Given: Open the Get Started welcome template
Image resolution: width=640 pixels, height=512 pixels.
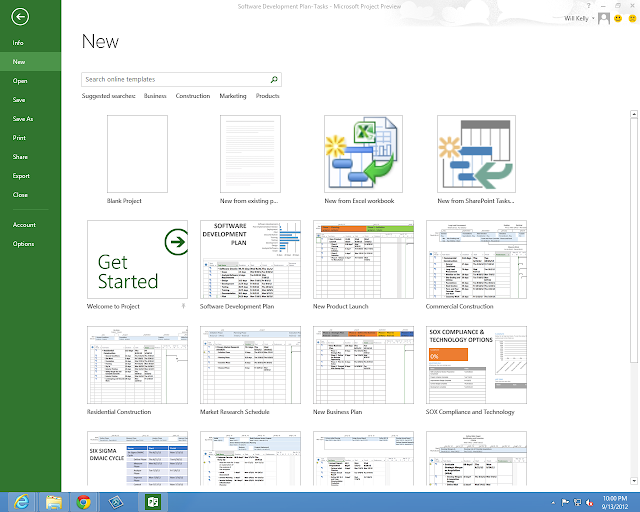Looking at the screenshot, I should click(x=137, y=259).
